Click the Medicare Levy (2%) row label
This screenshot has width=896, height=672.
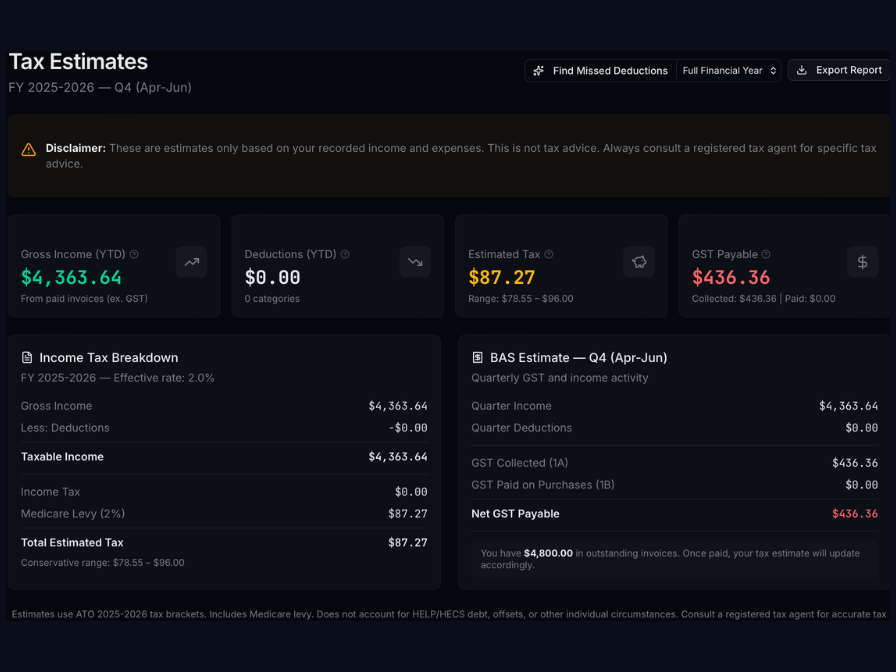pos(73,514)
